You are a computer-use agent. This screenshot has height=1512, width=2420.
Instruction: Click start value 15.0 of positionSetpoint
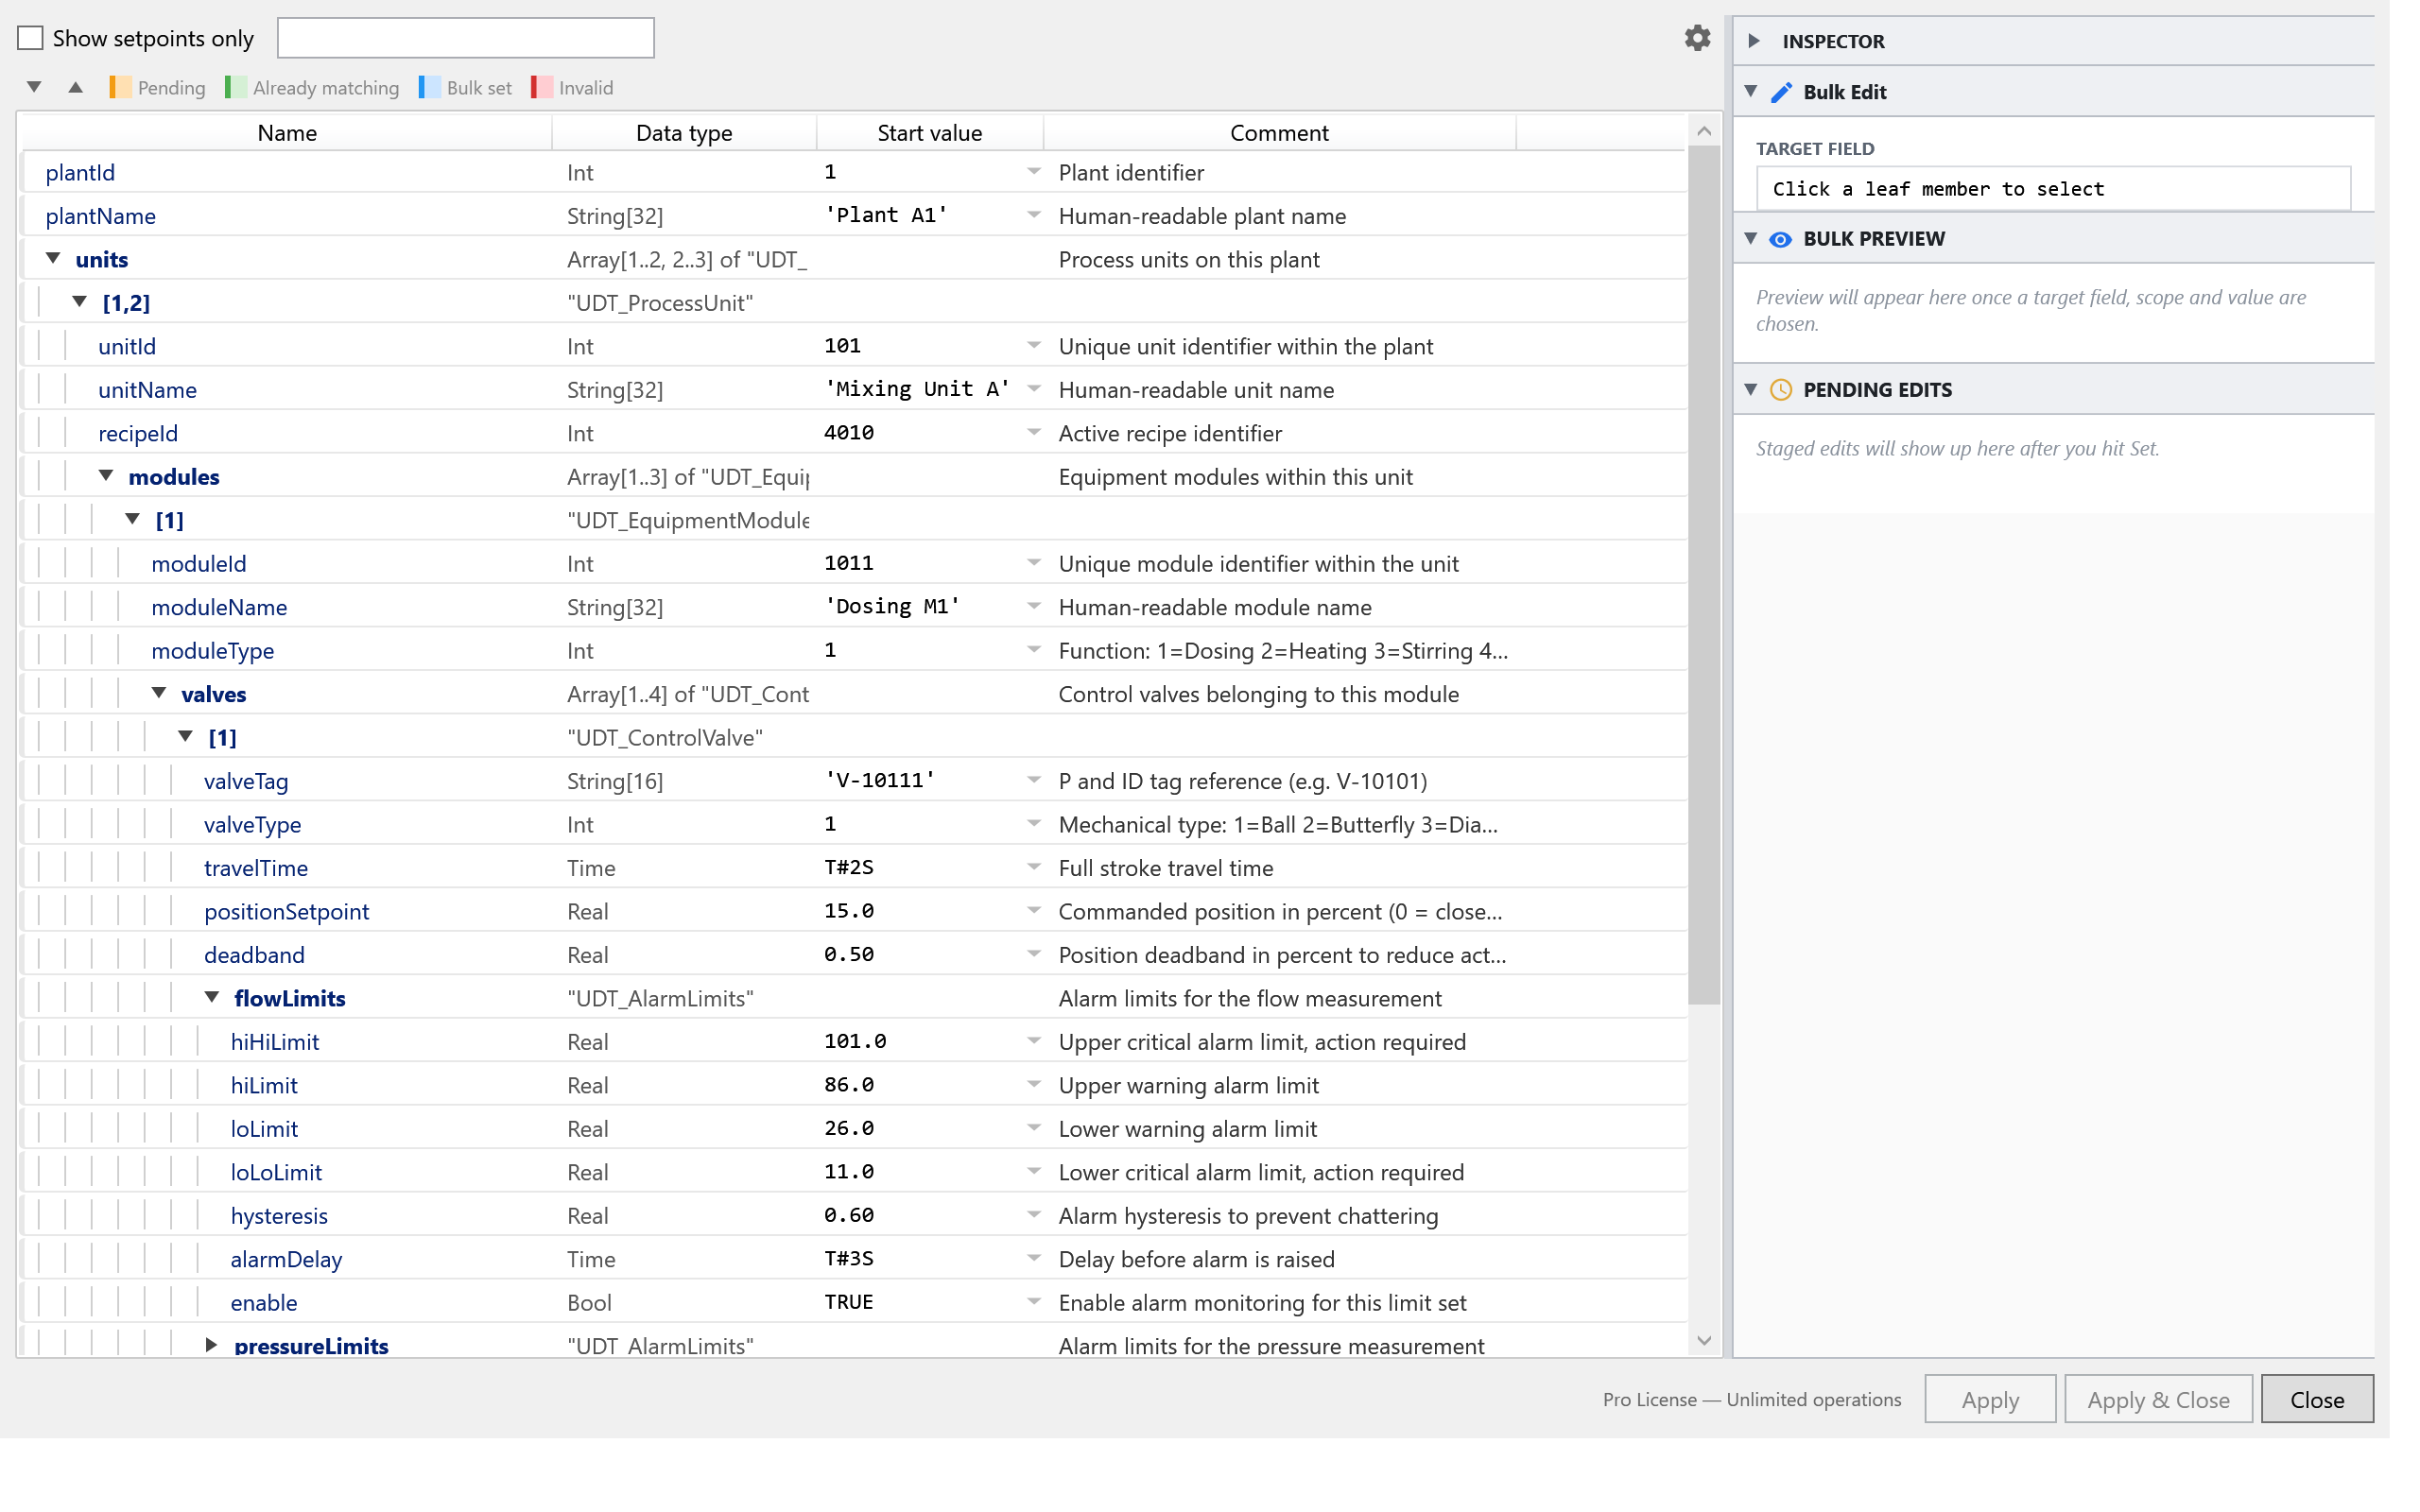pos(849,911)
